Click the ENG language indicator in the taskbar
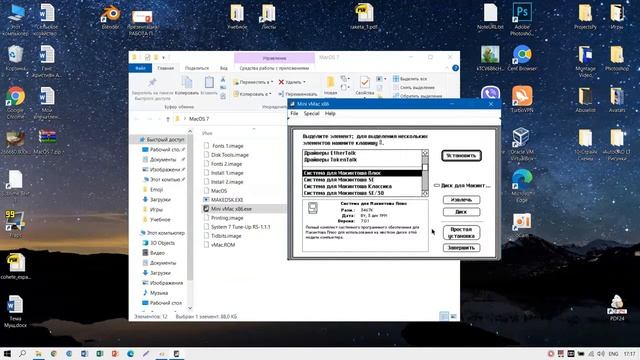This screenshot has height=360, width=640. pos(613,353)
